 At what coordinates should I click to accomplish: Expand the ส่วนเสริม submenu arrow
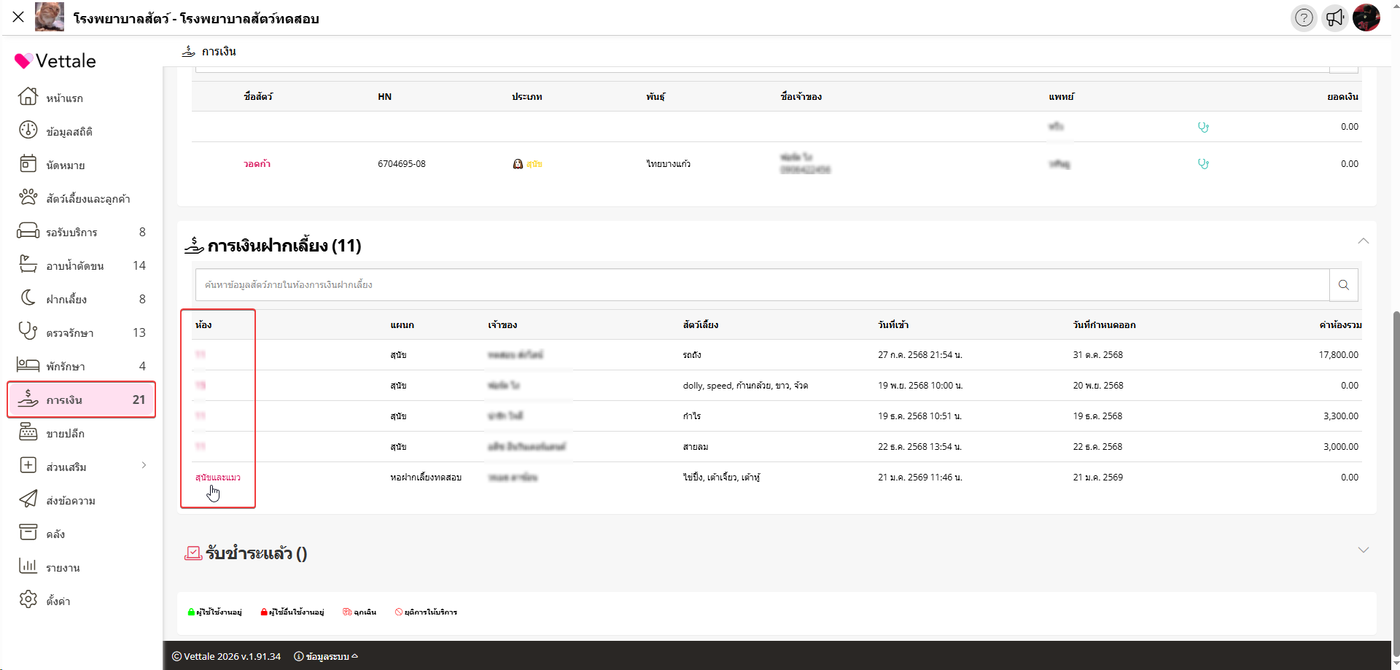143,466
